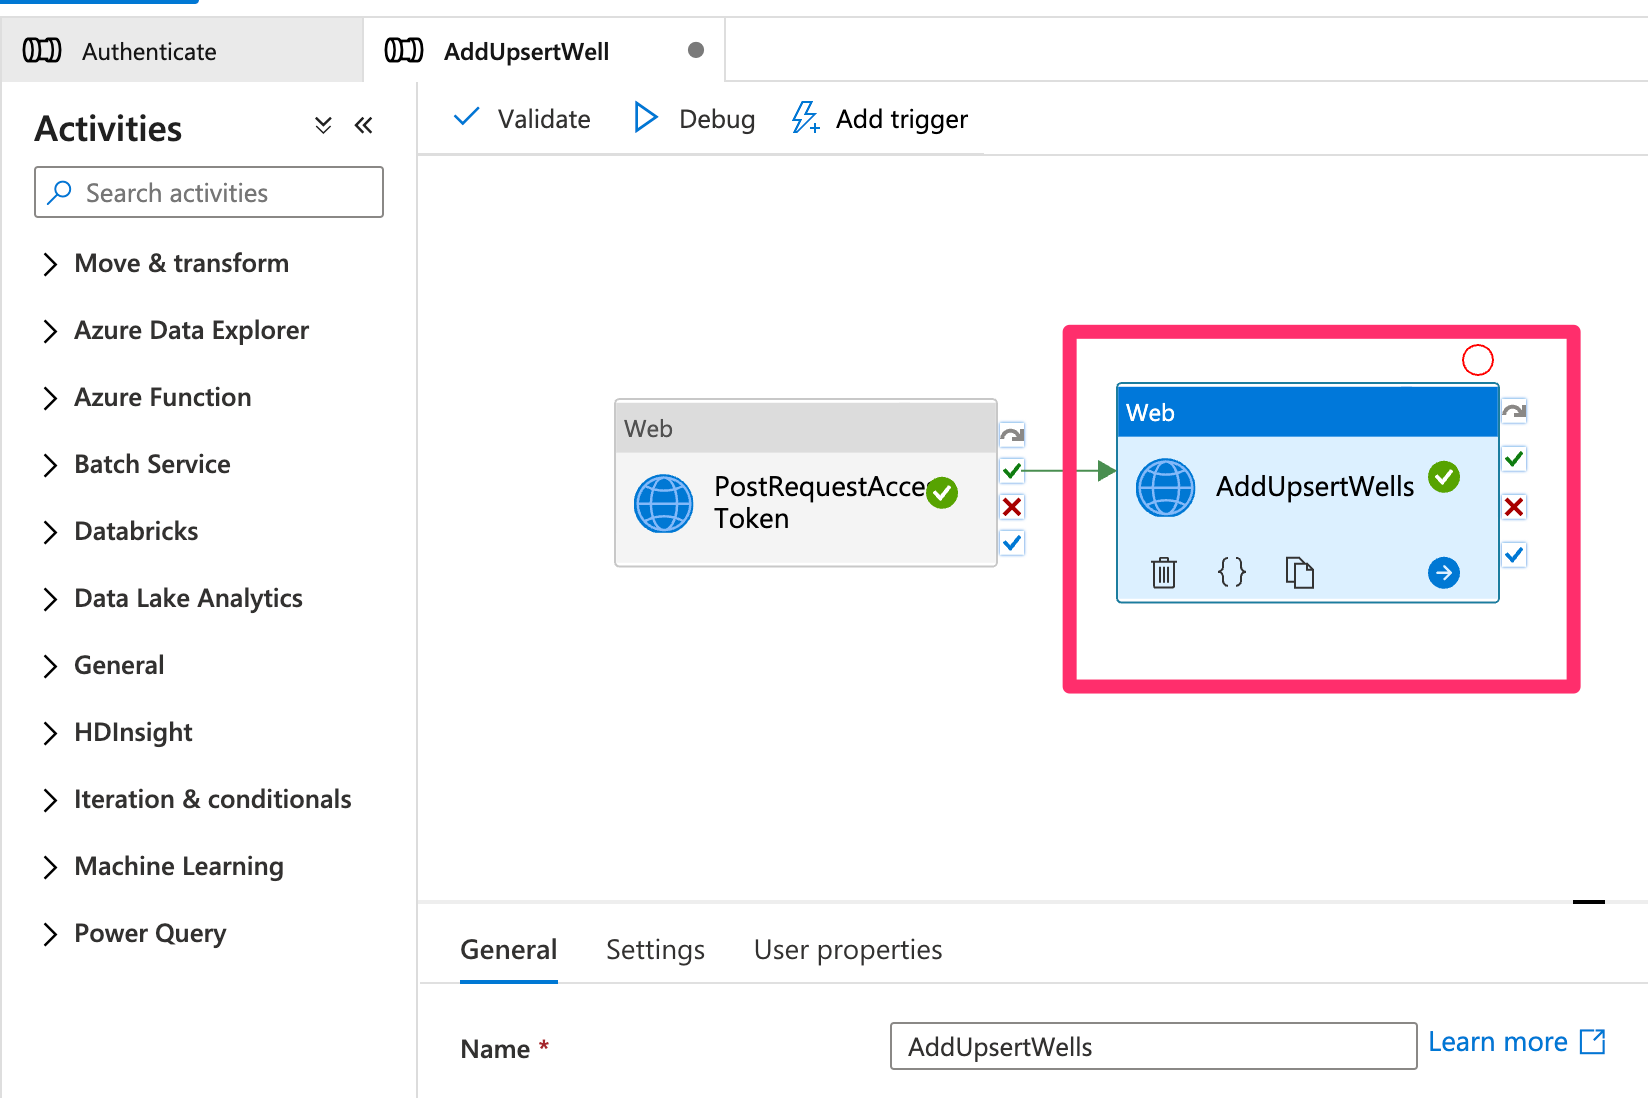1648x1098 pixels.
Task: Click the red breakpoint circle above AddUpsertWells
Action: [1478, 360]
